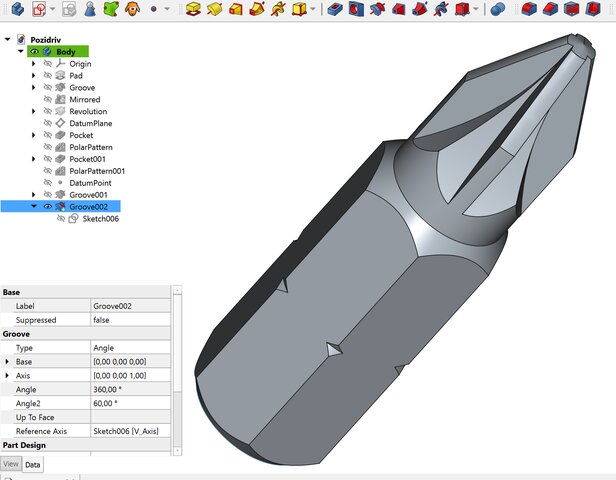Select the Subtractive Loft tool
The image size is (616, 480).
click(398, 9)
